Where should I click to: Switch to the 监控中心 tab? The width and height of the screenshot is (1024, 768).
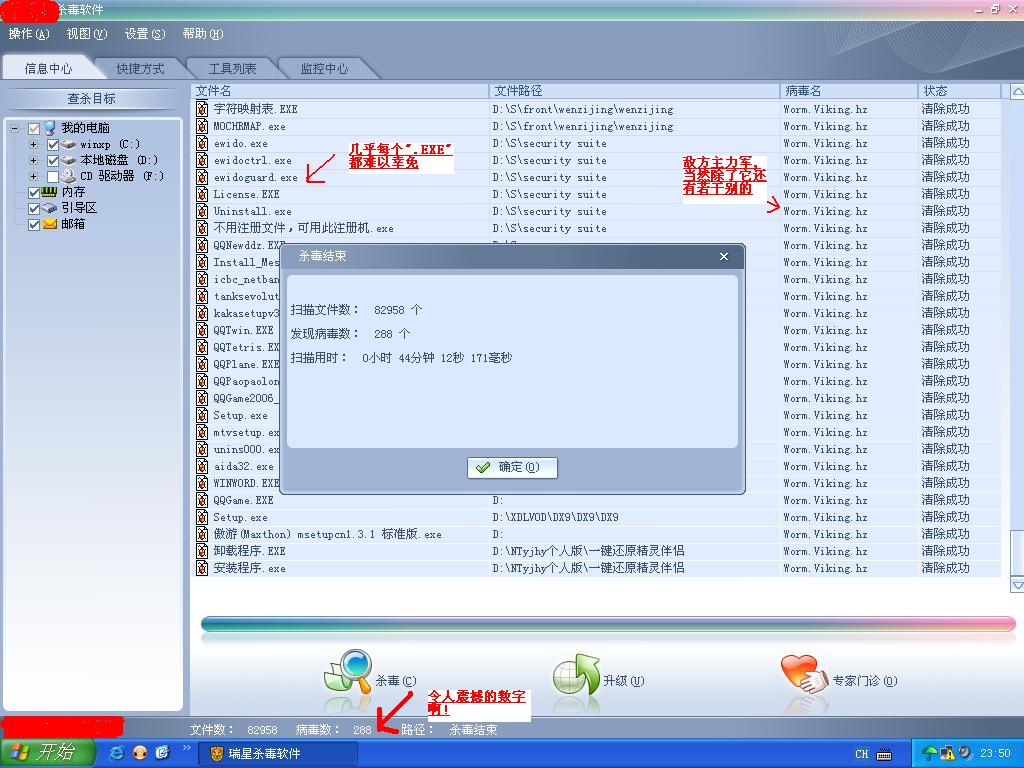click(325, 68)
